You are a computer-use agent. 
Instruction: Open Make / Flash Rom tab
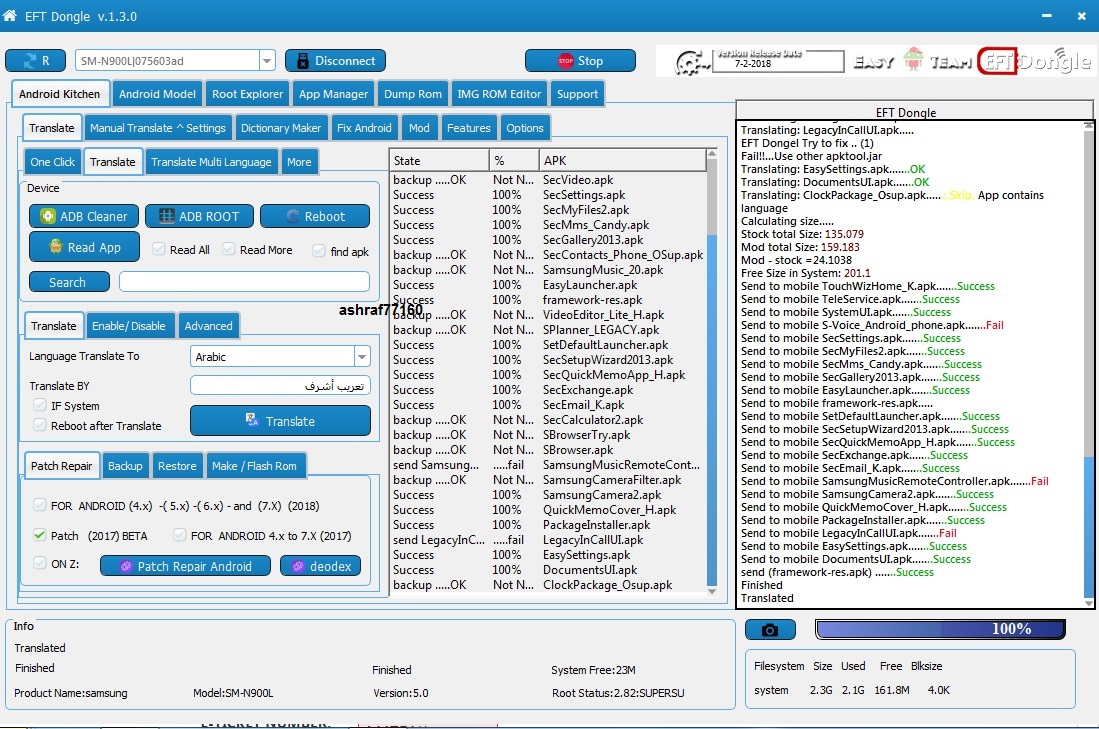pos(254,466)
